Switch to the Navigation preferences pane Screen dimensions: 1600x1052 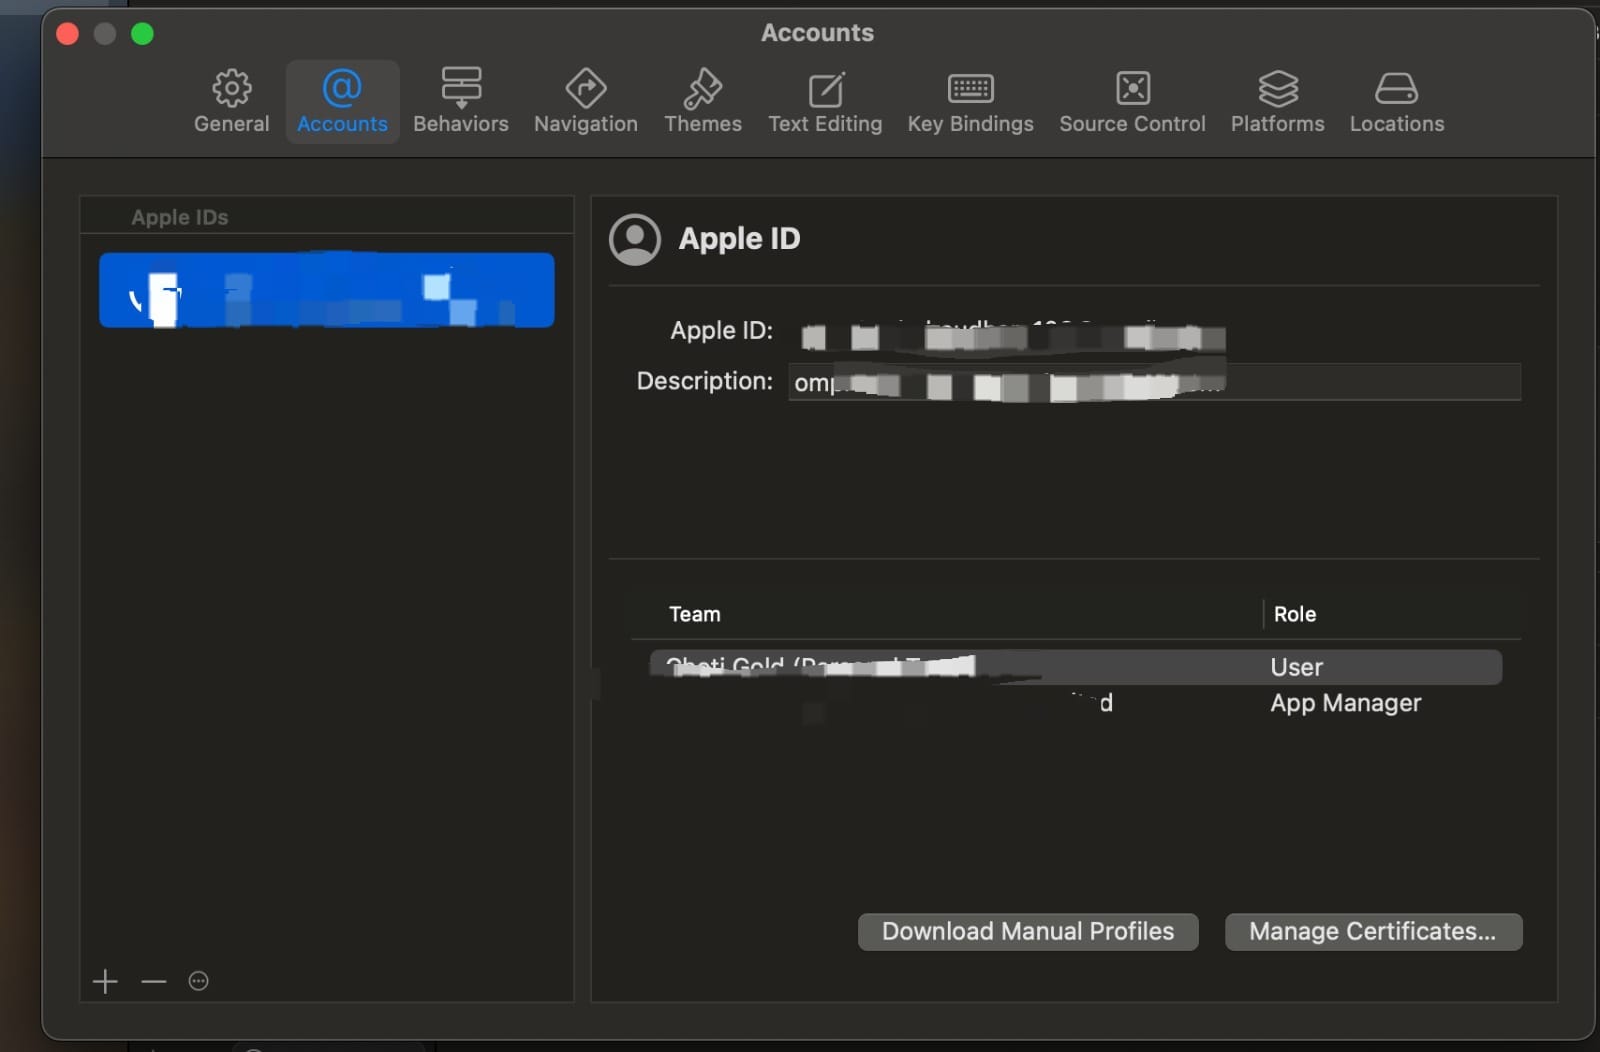point(586,102)
